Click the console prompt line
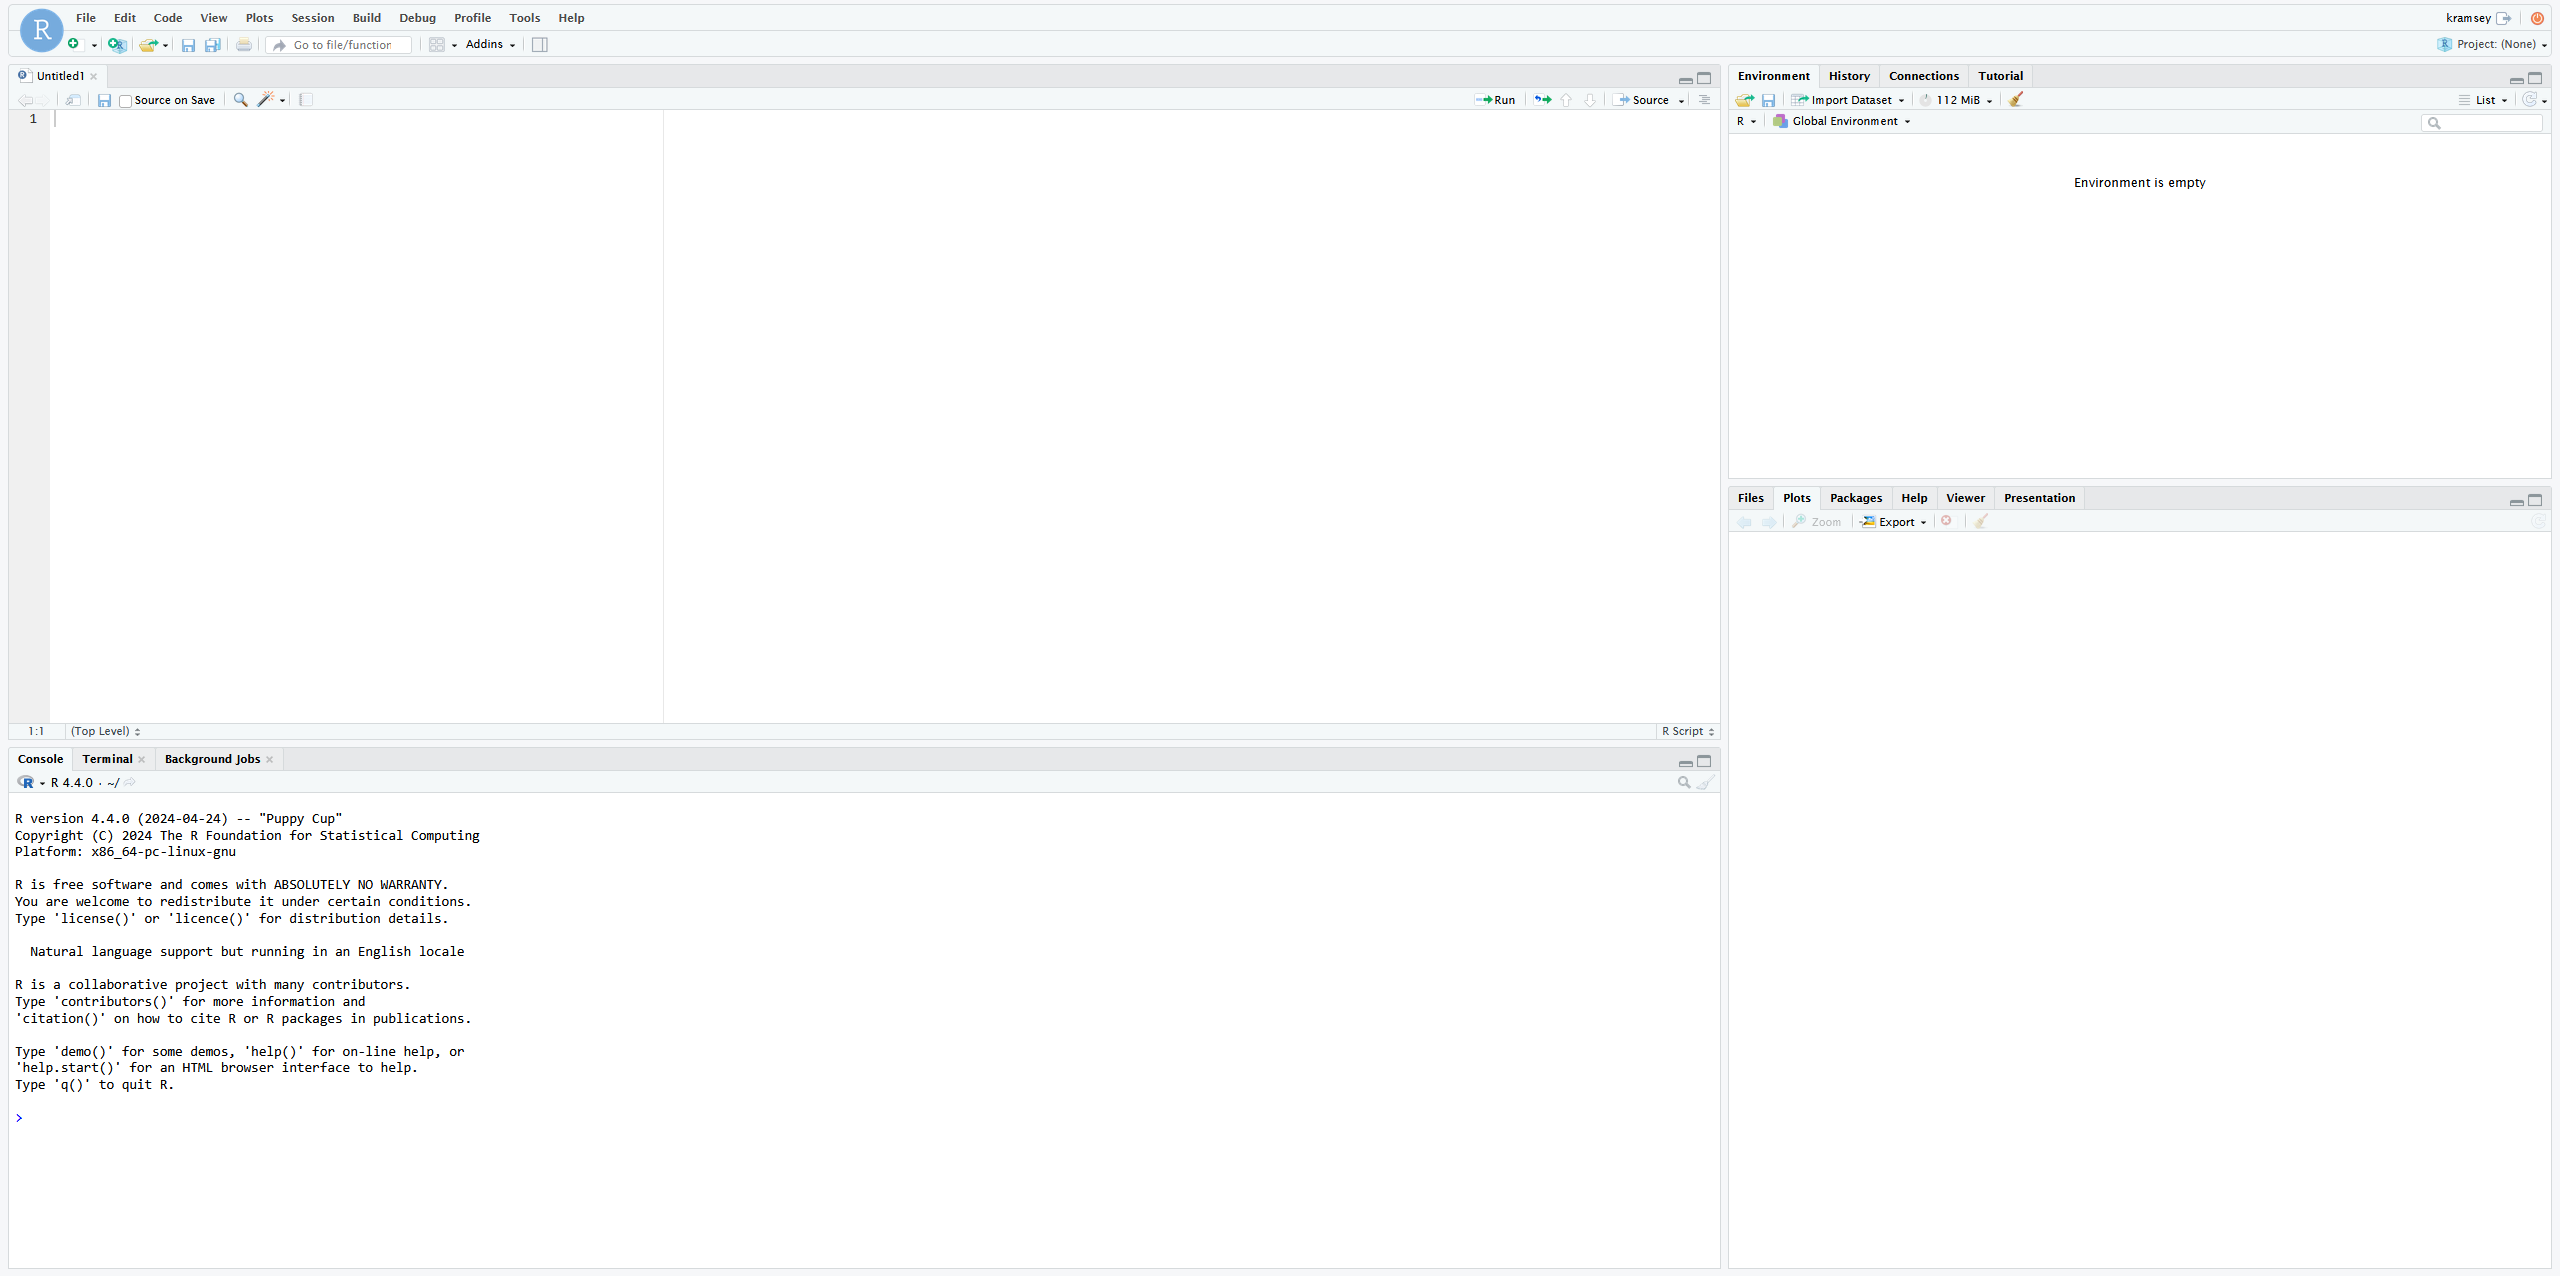2560x1276 pixels. pos(865,1118)
